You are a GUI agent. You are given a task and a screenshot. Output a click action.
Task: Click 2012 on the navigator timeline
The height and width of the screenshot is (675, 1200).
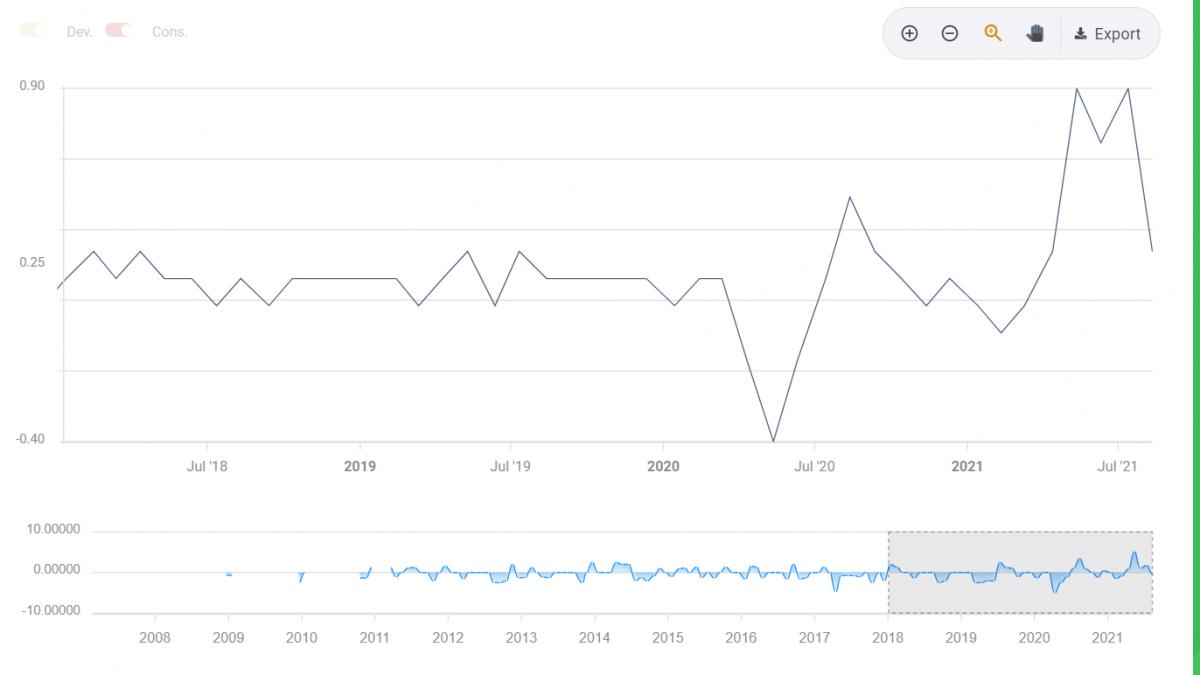pyautogui.click(x=448, y=638)
